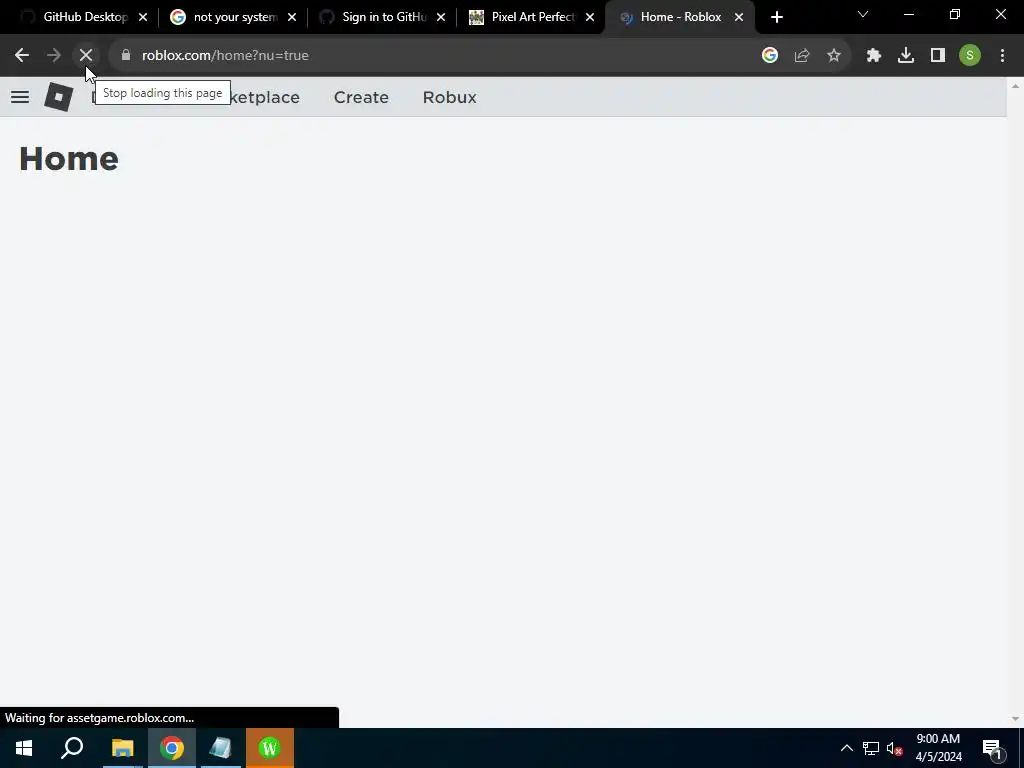Image resolution: width=1024 pixels, height=768 pixels.
Task: Open the Robux nav link
Action: 449,97
